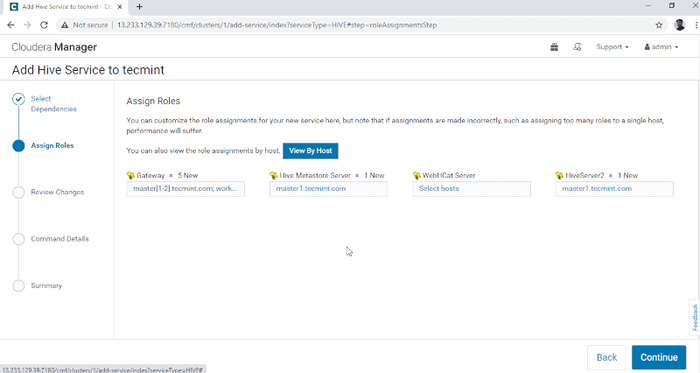
Task: Expand the admin user dropdown
Action: [x=661, y=47]
